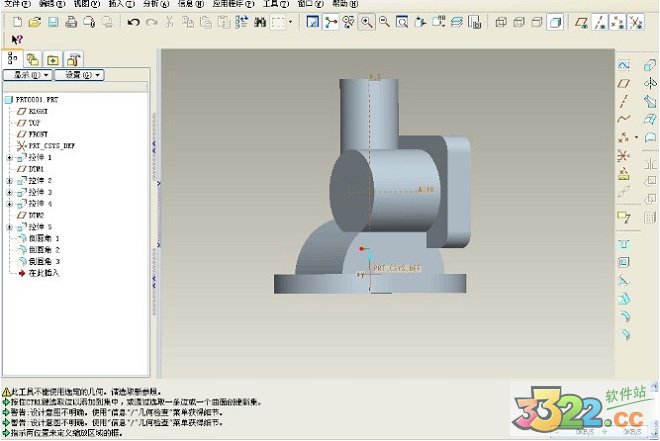
Task: Toggle Orient mode icon
Action: click(349, 22)
